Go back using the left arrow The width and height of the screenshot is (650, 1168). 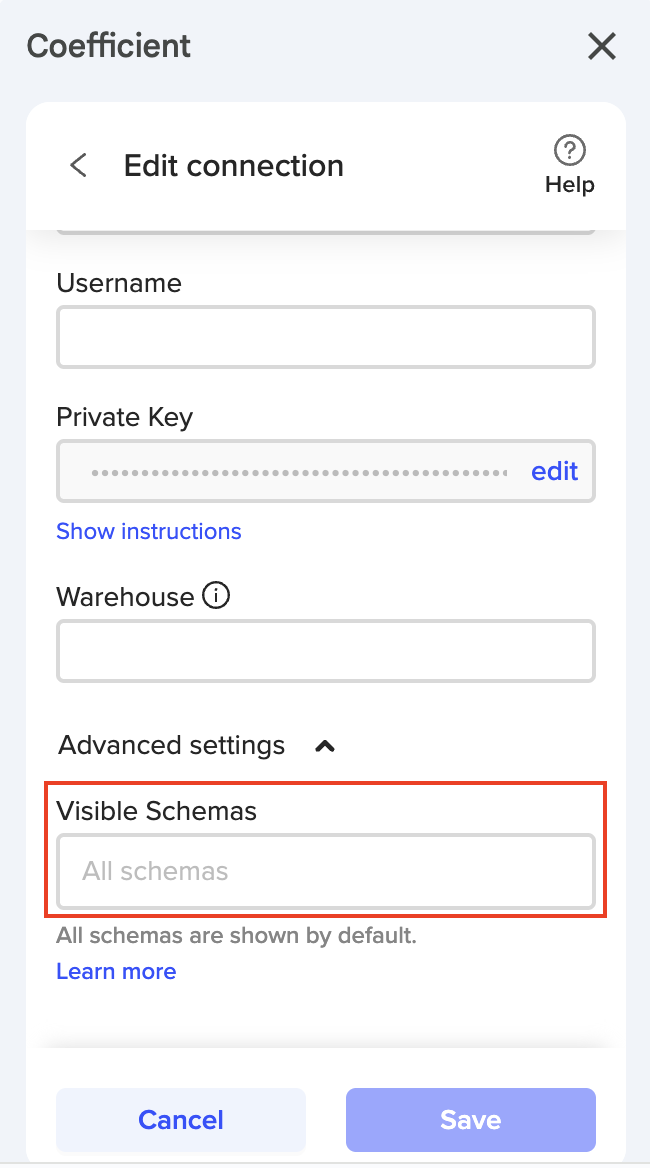(x=78, y=165)
